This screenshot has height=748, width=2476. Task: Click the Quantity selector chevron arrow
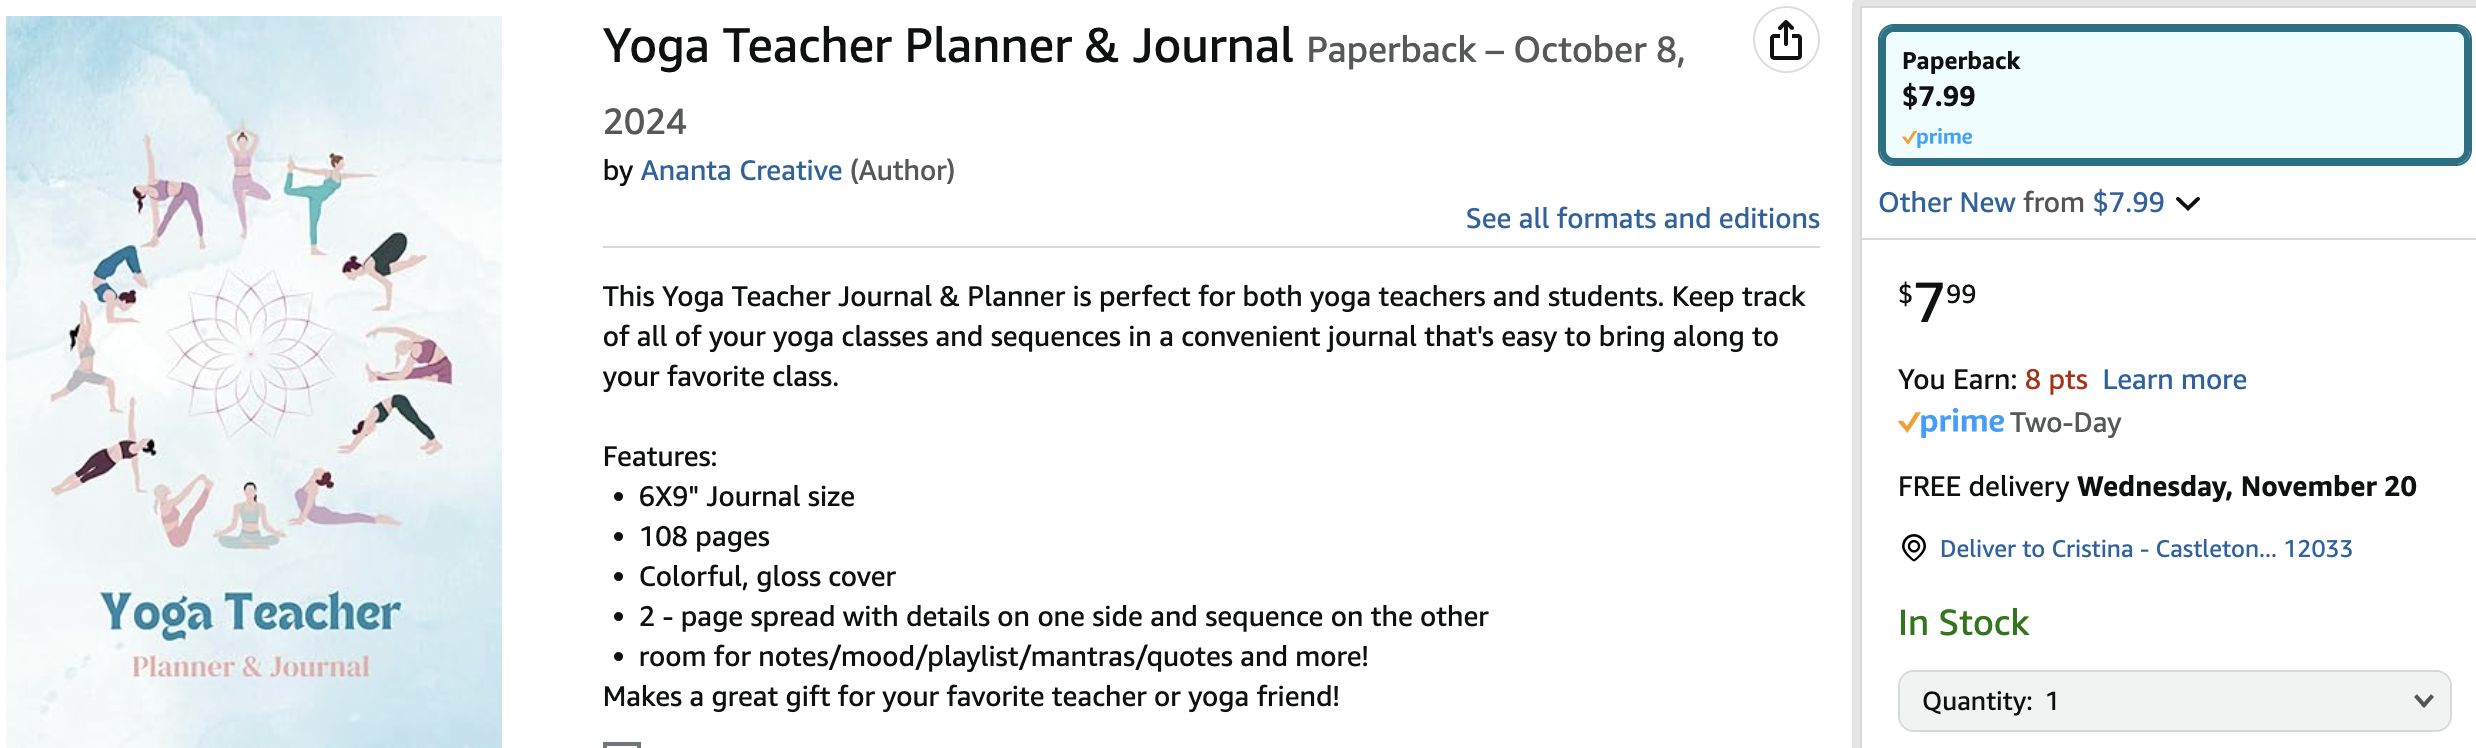click(x=2423, y=701)
